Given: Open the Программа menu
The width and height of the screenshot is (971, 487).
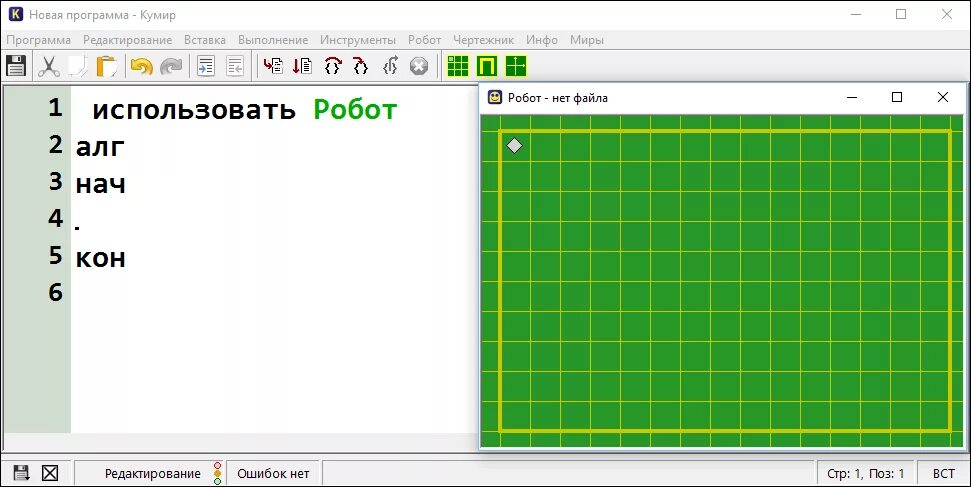Looking at the screenshot, I should [38, 40].
